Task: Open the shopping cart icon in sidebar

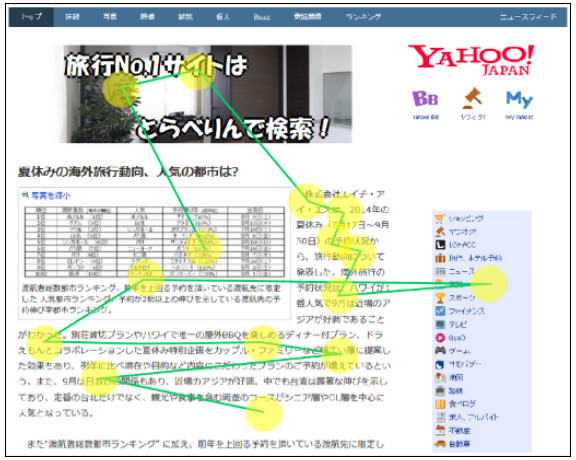Action: (x=440, y=219)
